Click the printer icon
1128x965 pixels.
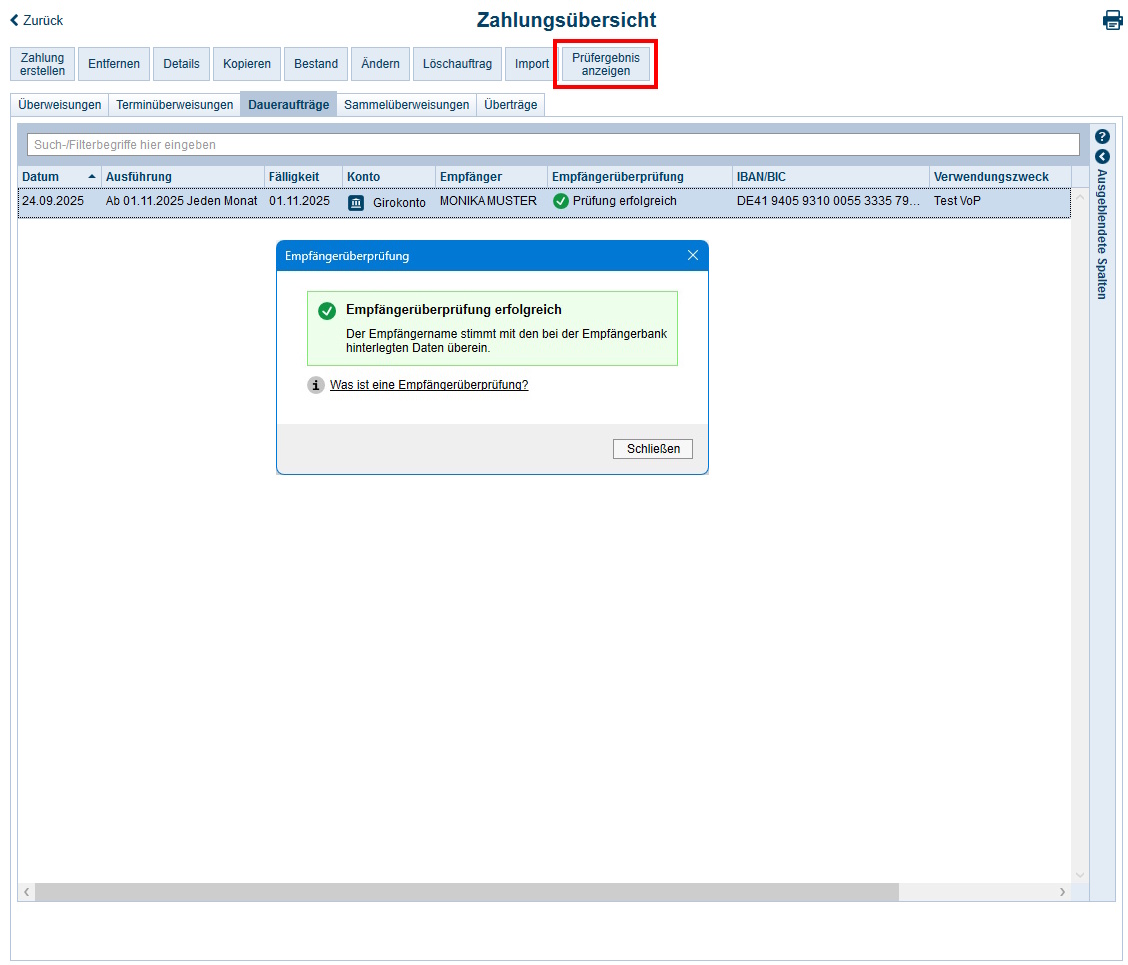(1112, 20)
